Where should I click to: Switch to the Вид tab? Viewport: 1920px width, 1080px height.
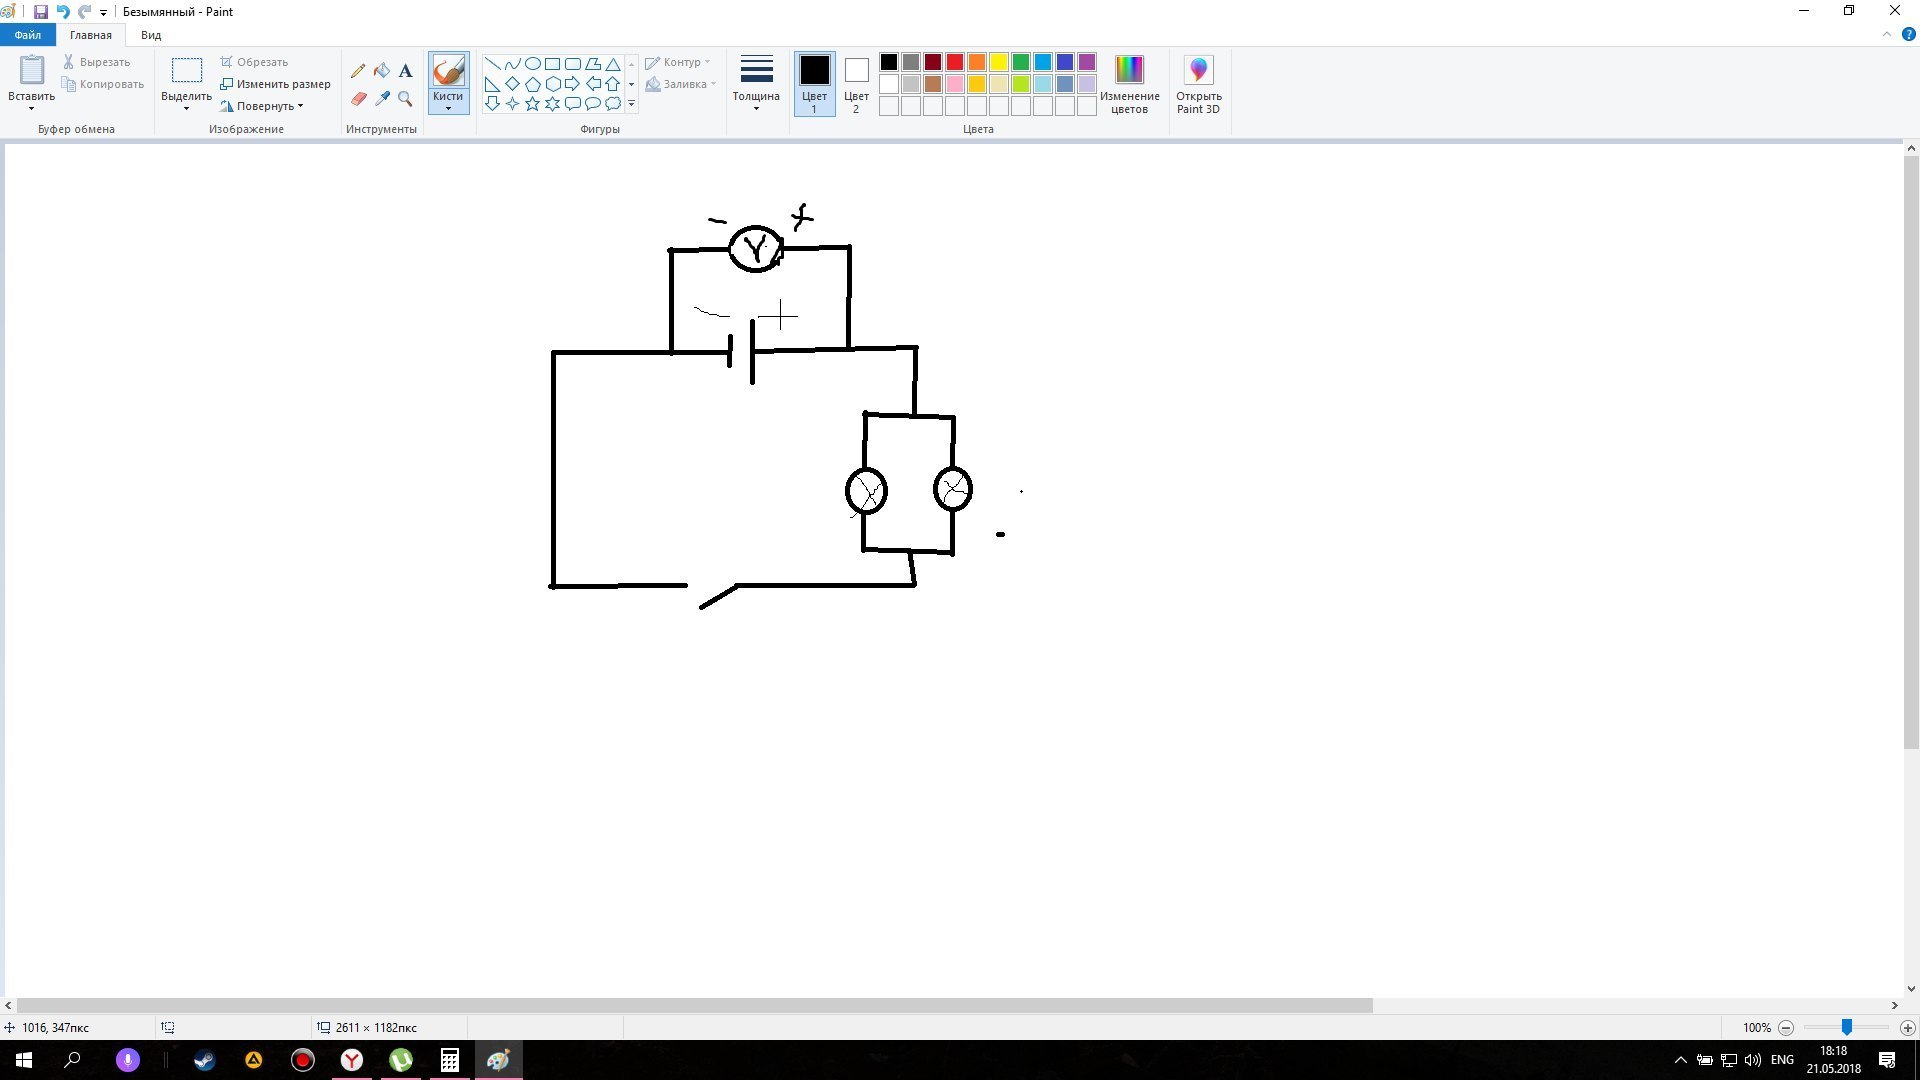pos(151,35)
